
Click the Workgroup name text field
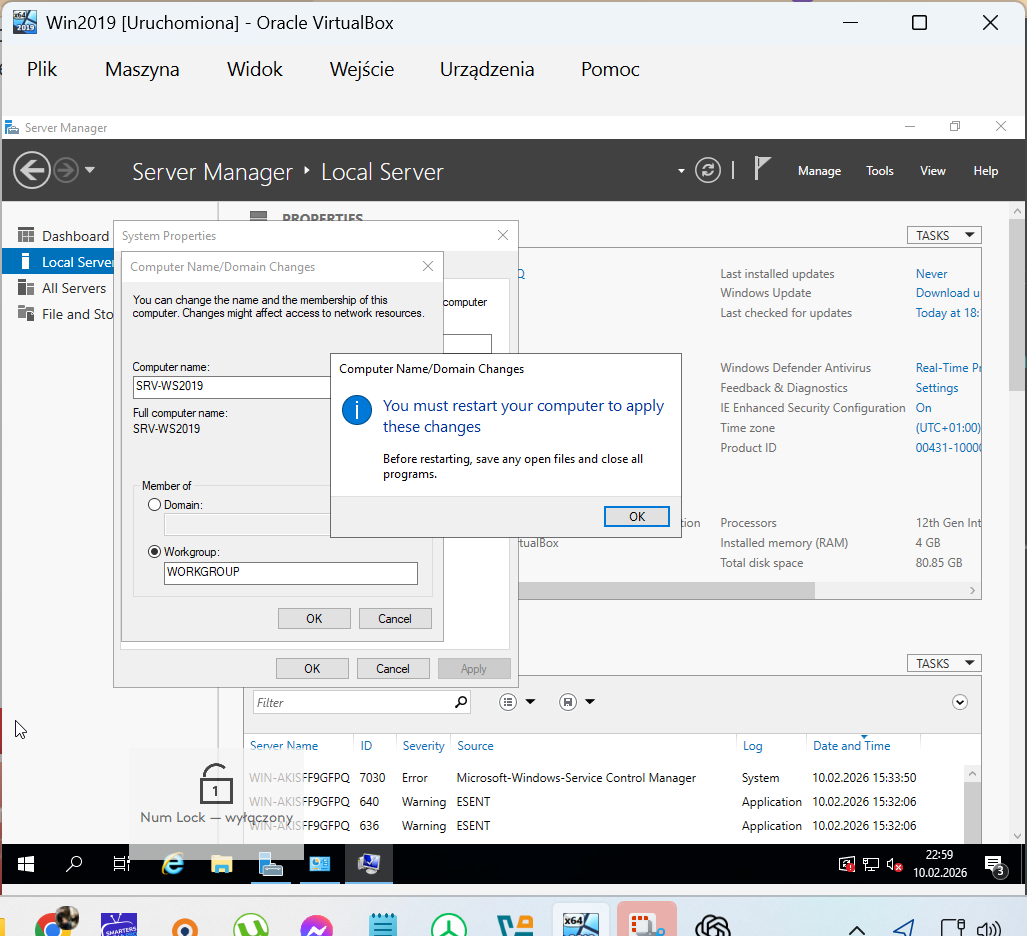coord(290,573)
